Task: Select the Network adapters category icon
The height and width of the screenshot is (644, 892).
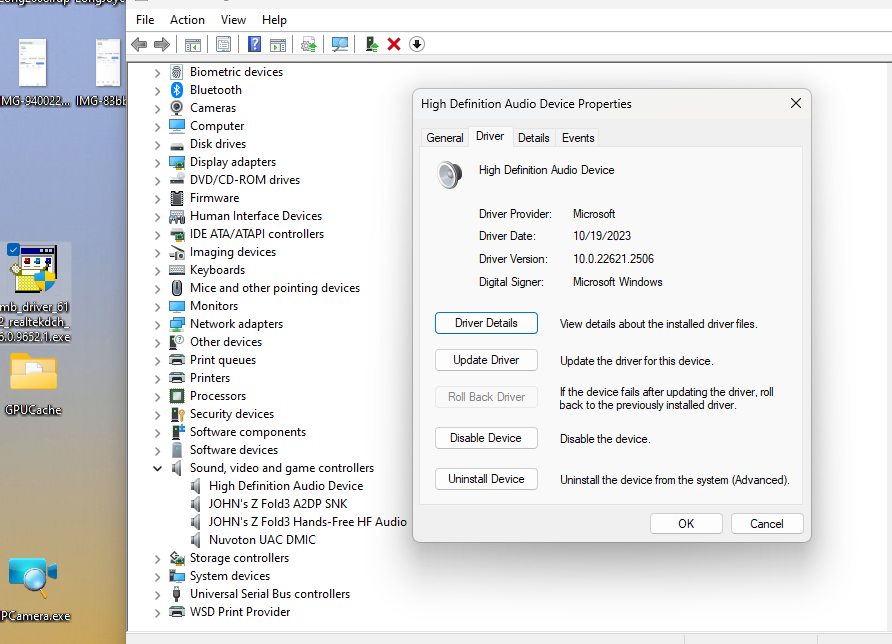Action: click(x=177, y=324)
